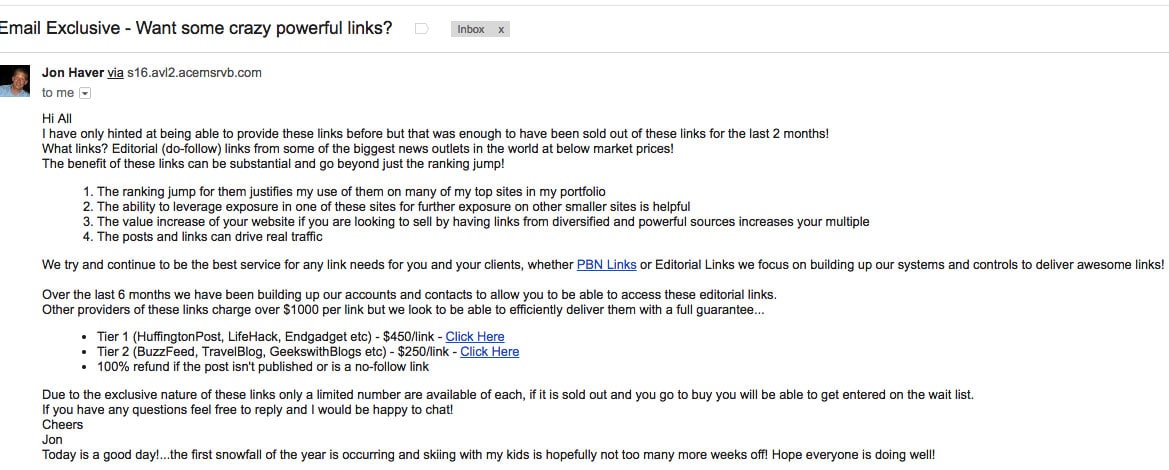
Task: Follow the Tier 2 "Click Here" link
Action: click(489, 352)
